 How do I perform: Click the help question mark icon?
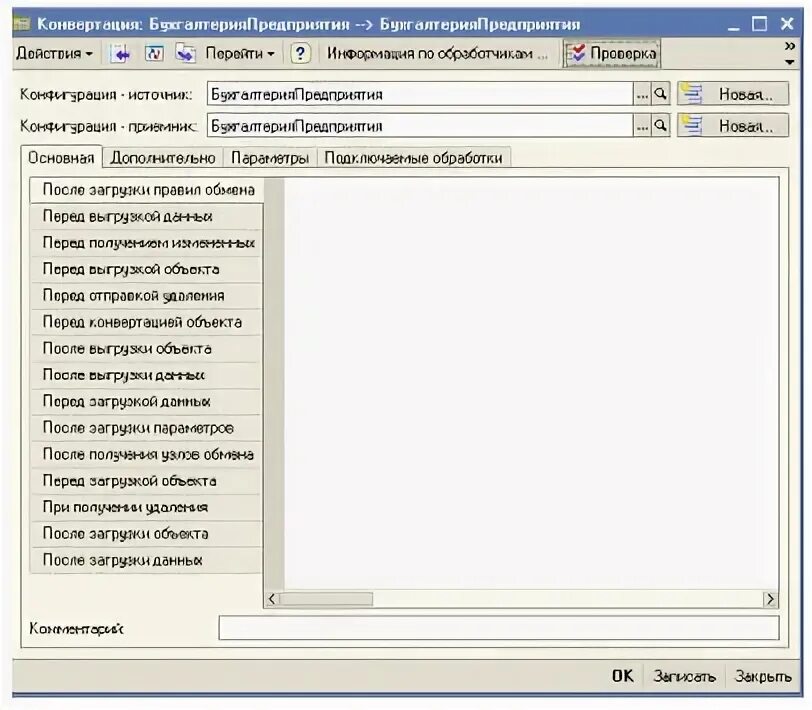click(300, 53)
